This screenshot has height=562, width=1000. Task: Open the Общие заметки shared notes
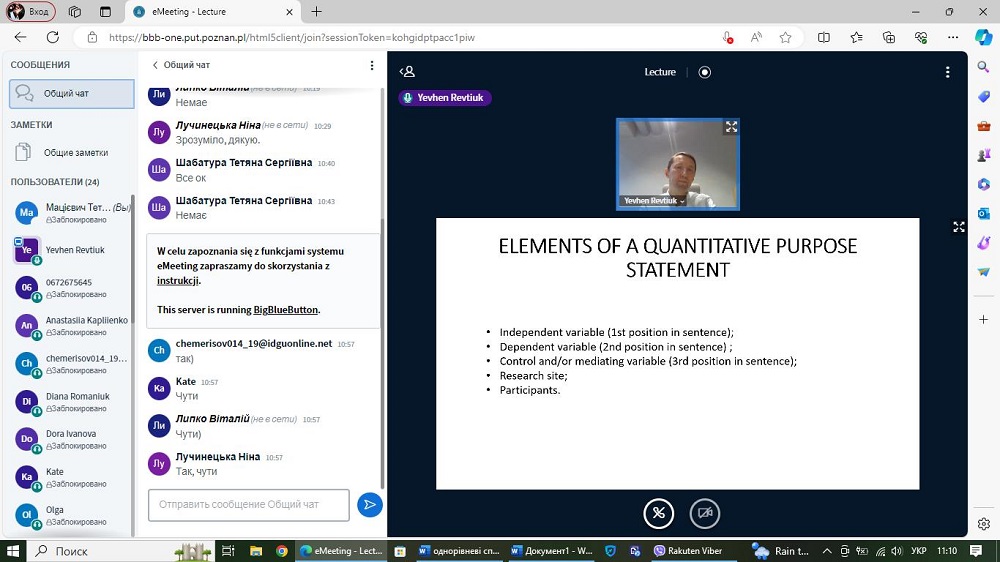[75, 153]
